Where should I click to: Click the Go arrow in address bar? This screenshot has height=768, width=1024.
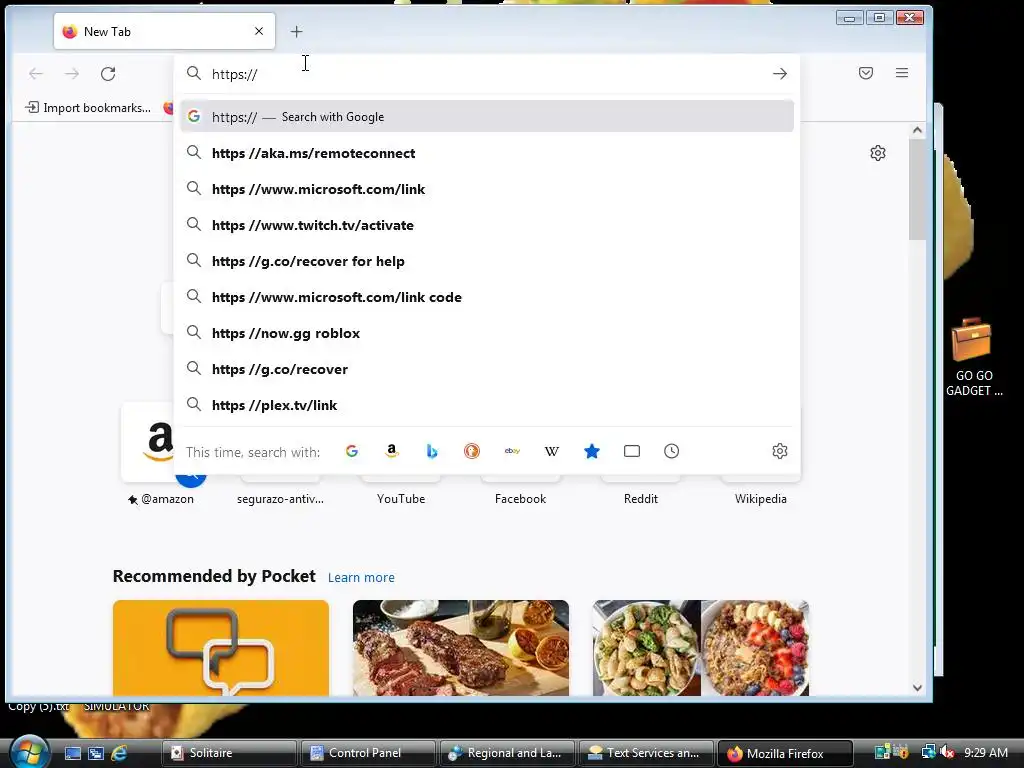[x=780, y=74]
